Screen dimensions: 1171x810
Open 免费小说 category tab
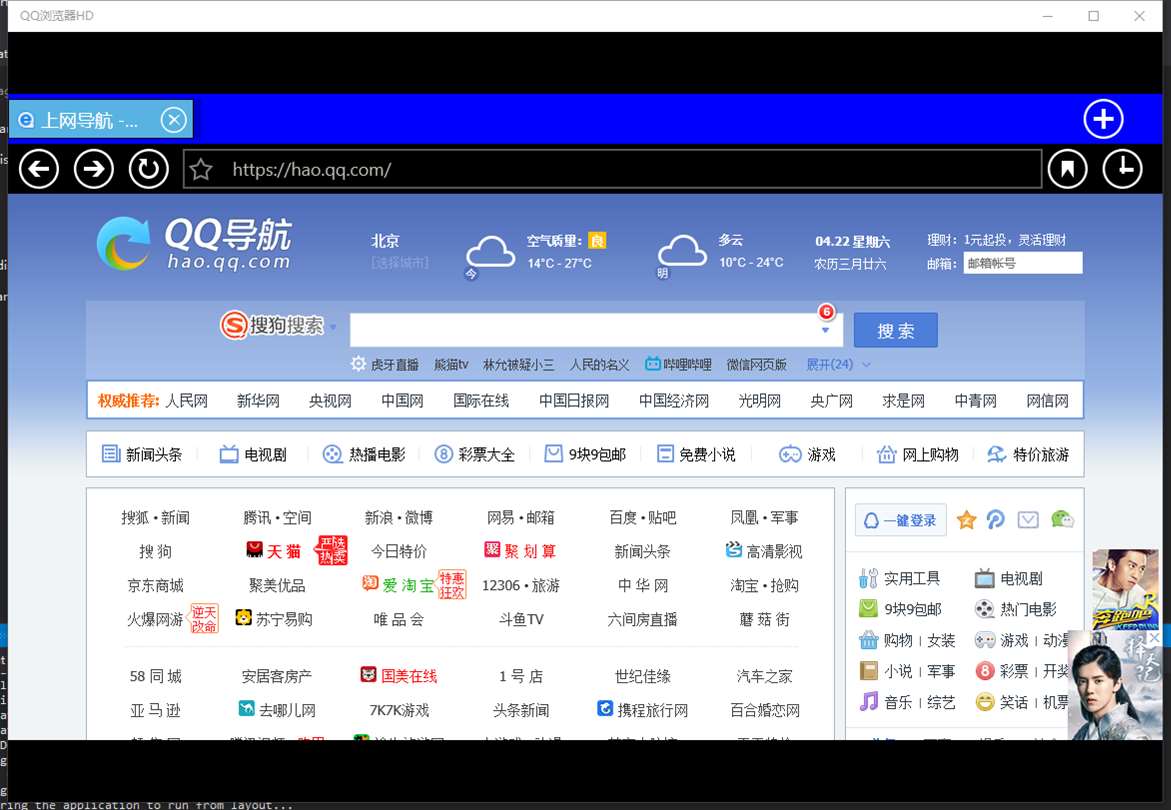696,454
